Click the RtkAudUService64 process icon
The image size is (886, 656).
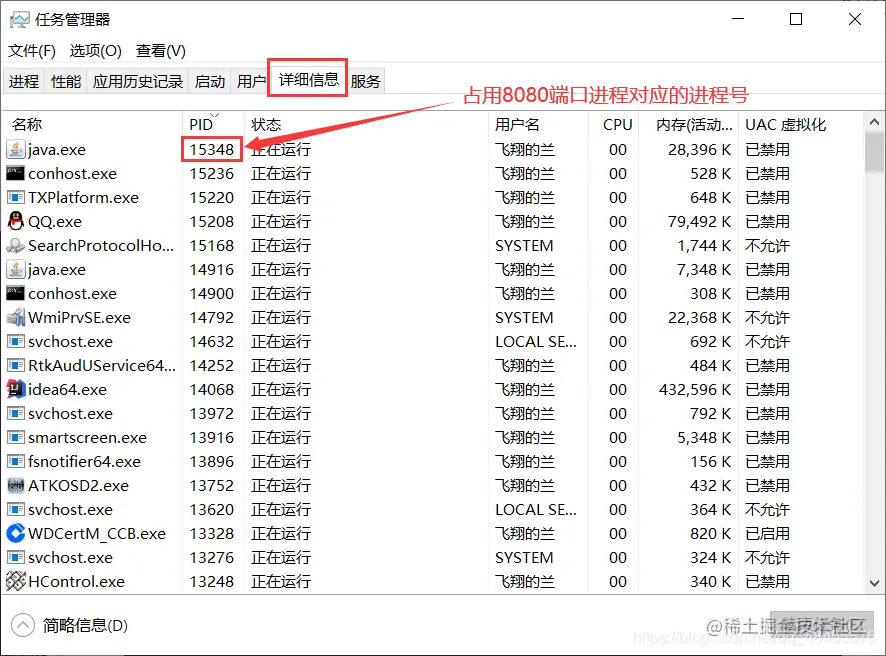tap(16, 366)
